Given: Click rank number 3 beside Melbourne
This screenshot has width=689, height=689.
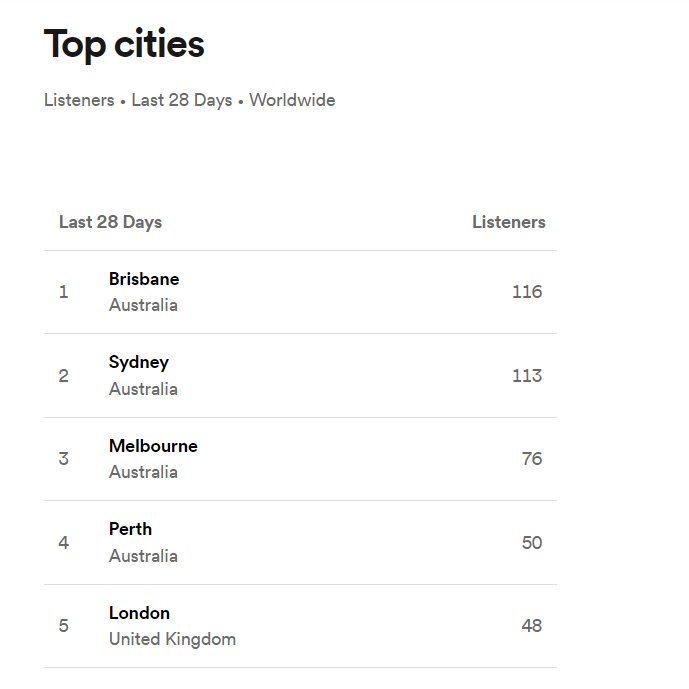Looking at the screenshot, I should (64, 459).
